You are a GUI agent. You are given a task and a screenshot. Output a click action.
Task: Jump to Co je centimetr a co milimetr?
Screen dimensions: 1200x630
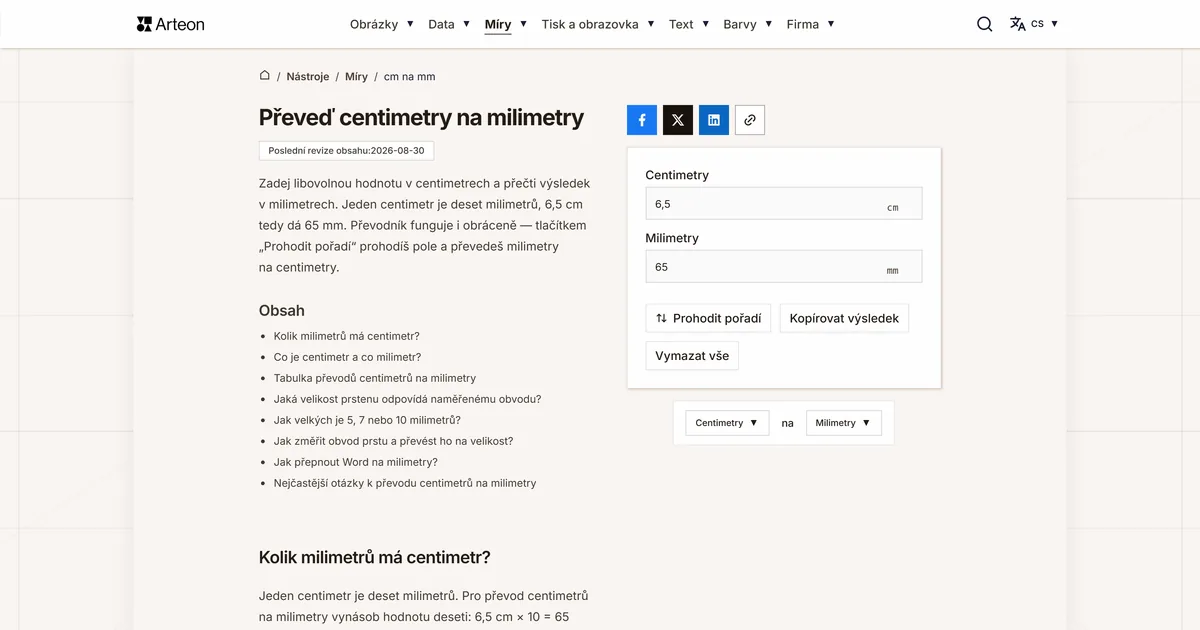pyautogui.click(x=347, y=357)
